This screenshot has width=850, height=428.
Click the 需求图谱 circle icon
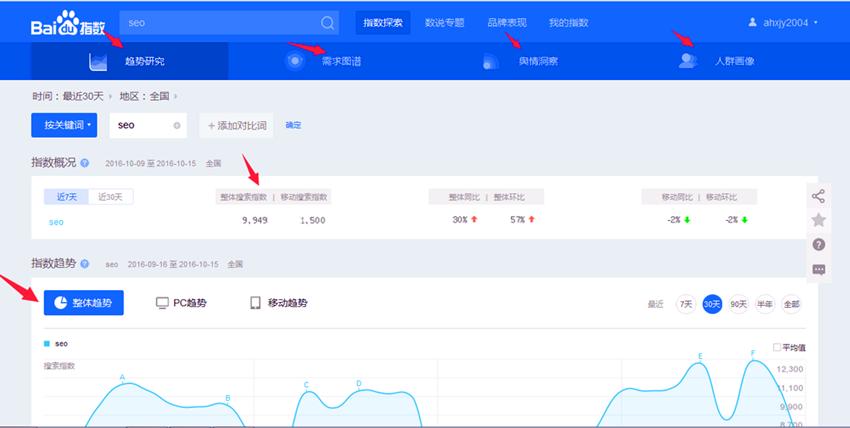(x=295, y=61)
